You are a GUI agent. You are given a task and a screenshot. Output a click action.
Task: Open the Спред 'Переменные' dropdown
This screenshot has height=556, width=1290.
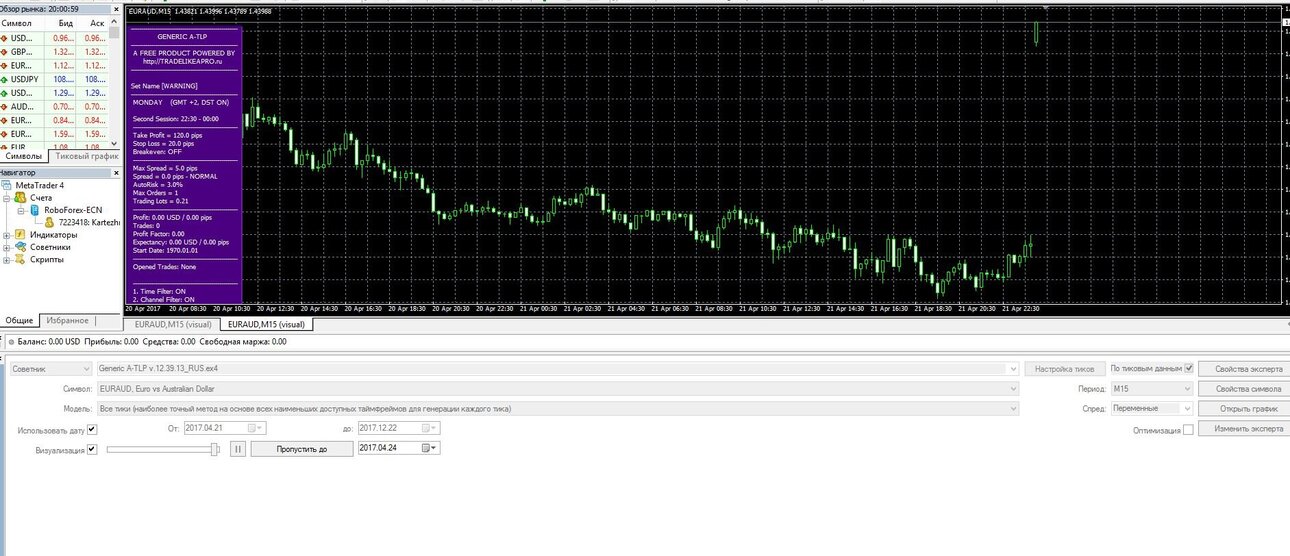tap(1151, 408)
